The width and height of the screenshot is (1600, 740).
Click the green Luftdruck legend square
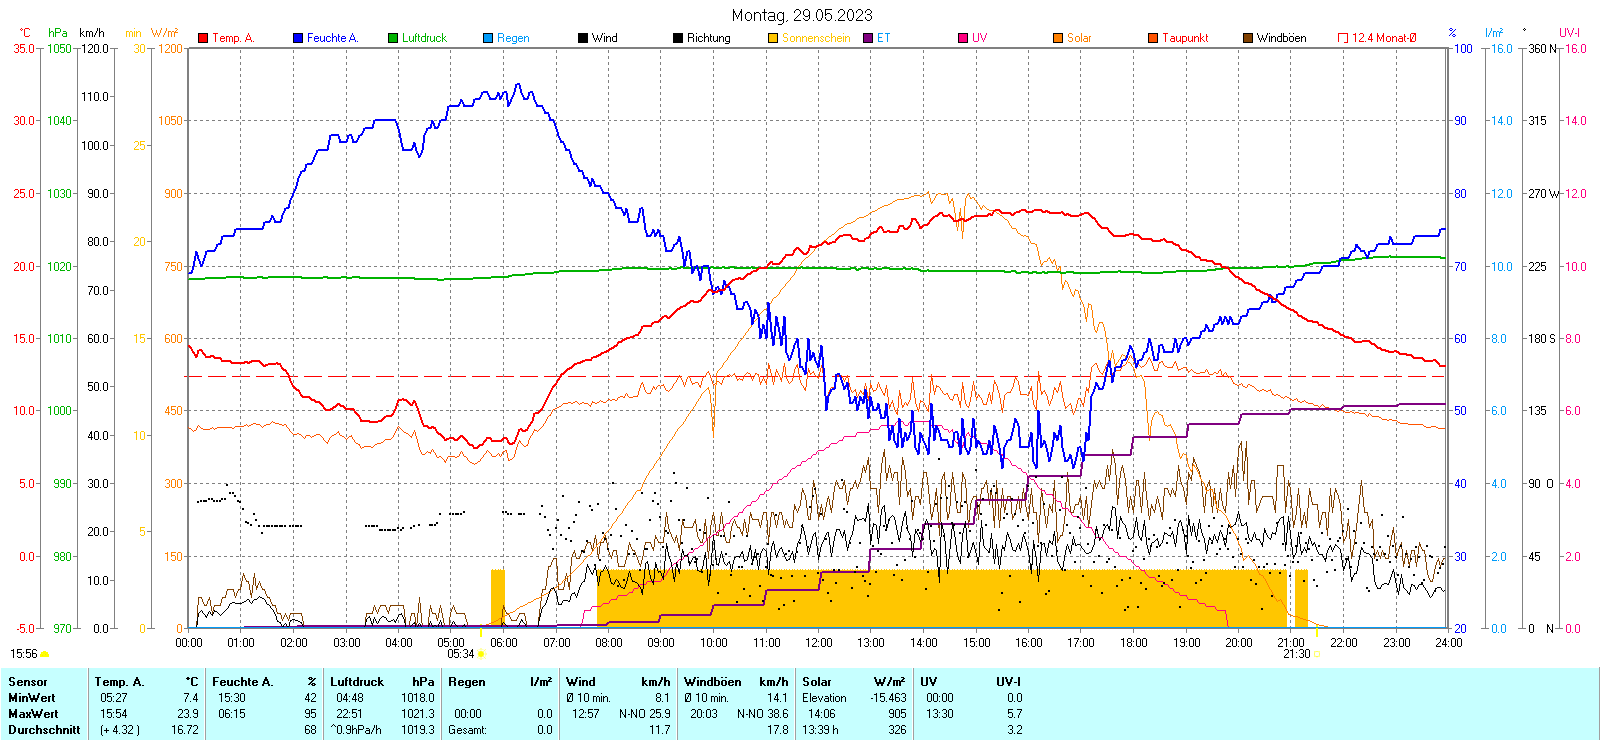pos(393,38)
